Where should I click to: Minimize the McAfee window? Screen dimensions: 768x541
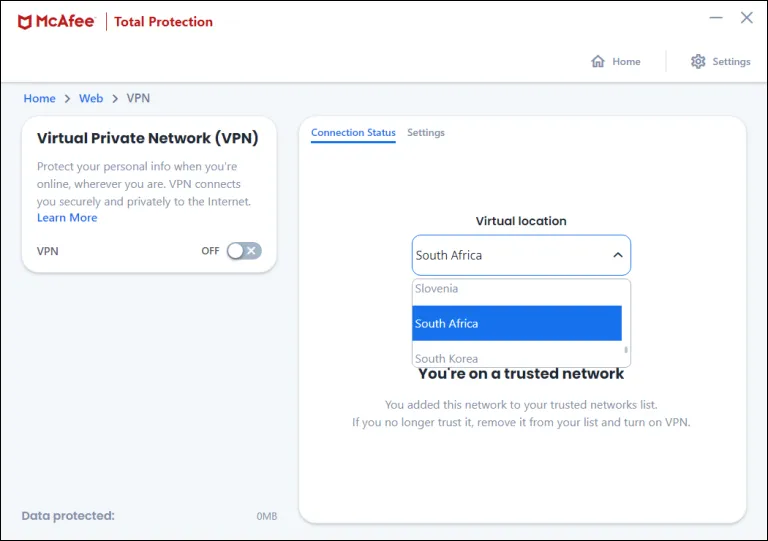pos(716,17)
